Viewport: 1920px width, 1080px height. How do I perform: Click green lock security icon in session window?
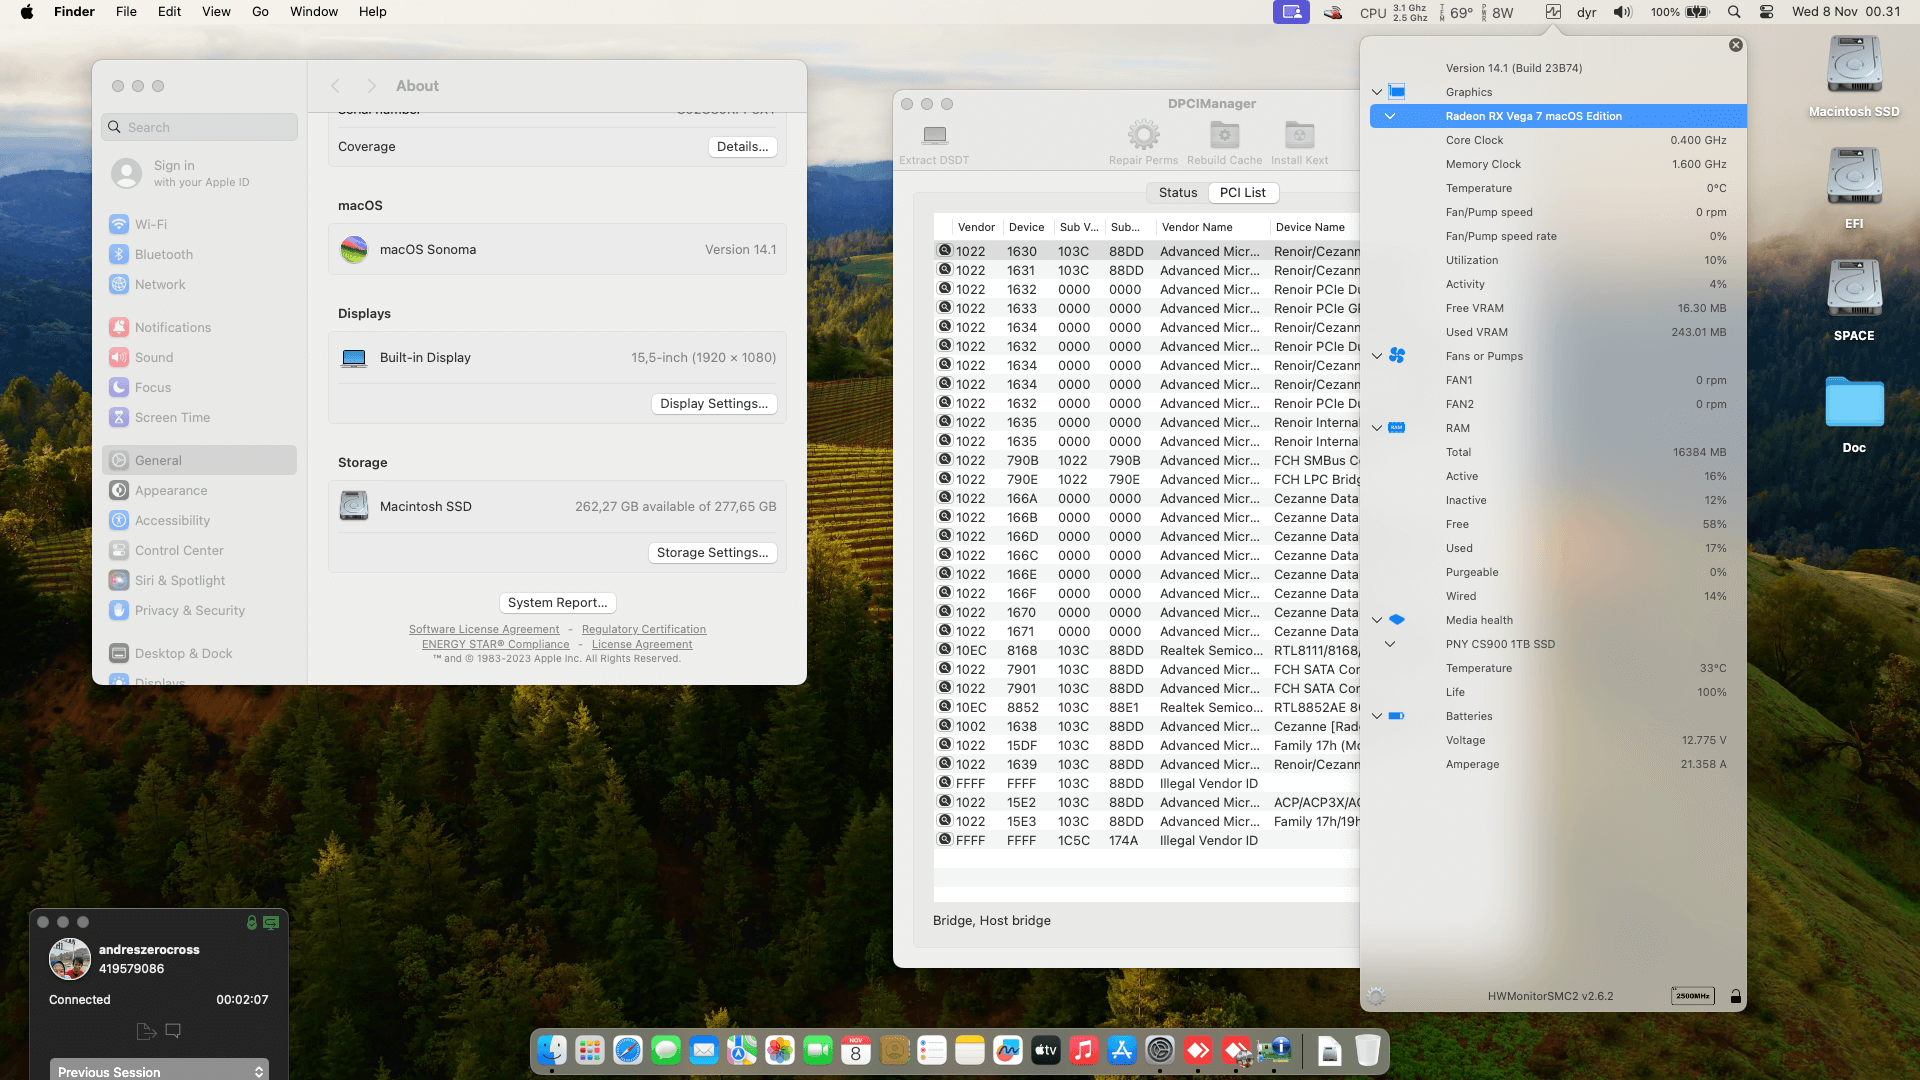point(252,923)
